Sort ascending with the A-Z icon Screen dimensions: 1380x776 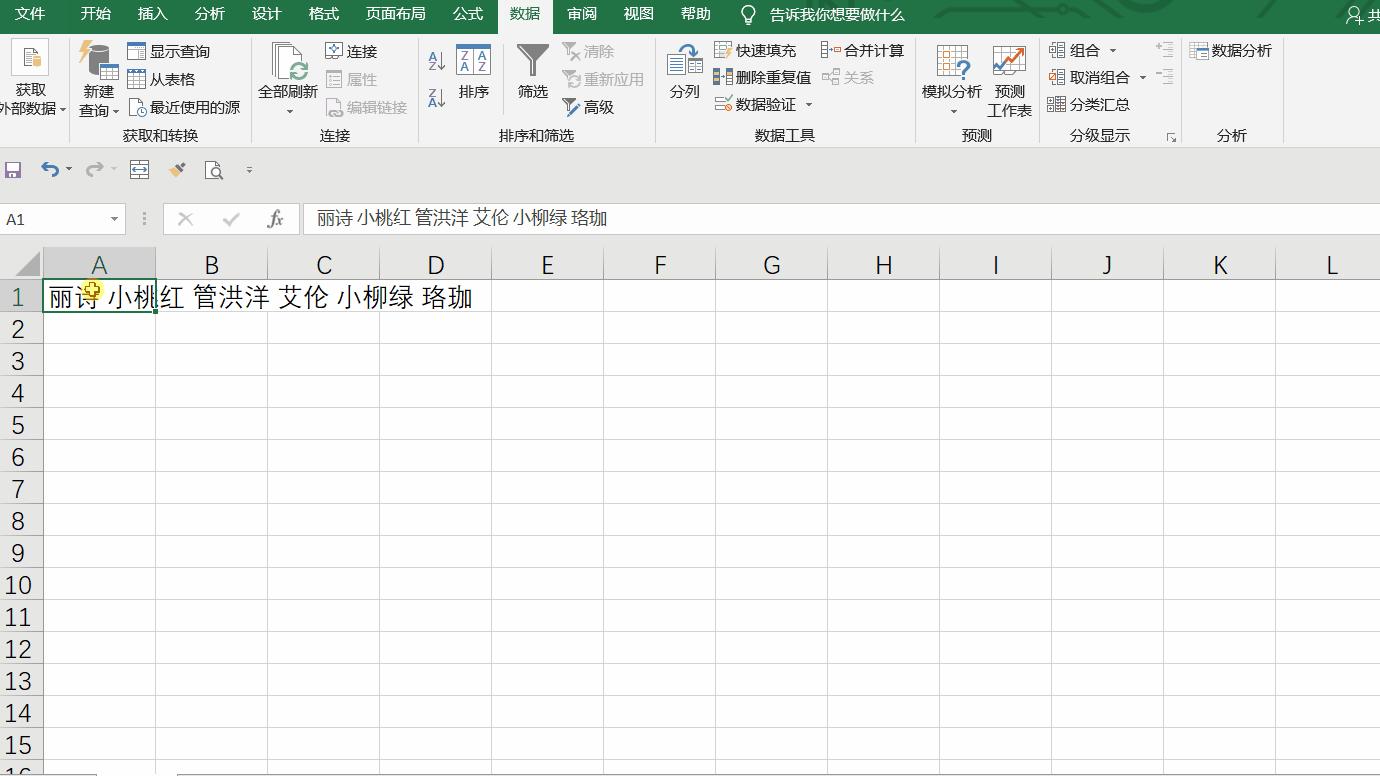pyautogui.click(x=436, y=61)
